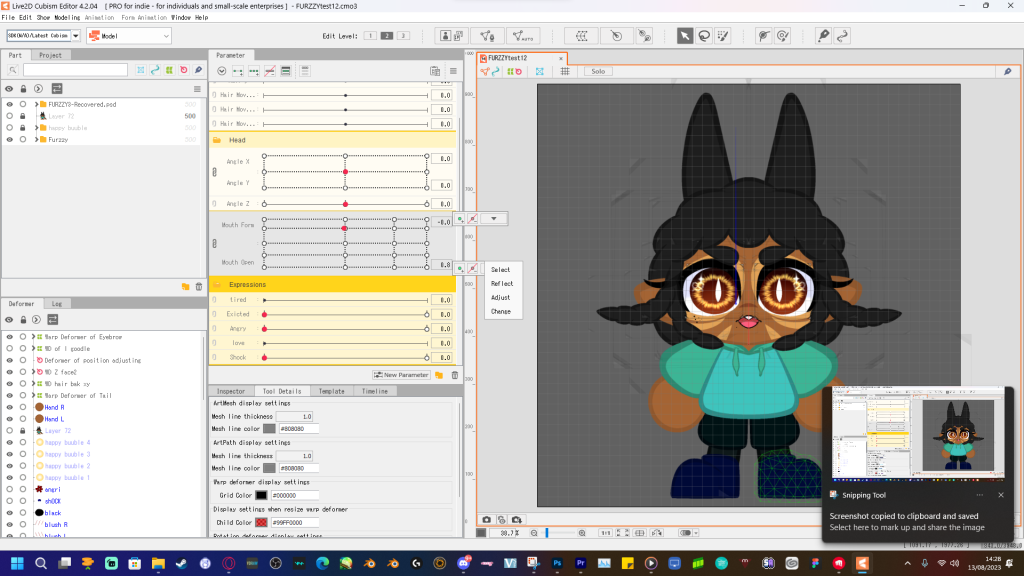The width and height of the screenshot is (1024, 576).
Task: Toggle the grid display in canvas toolbar
Action: [x=565, y=71]
